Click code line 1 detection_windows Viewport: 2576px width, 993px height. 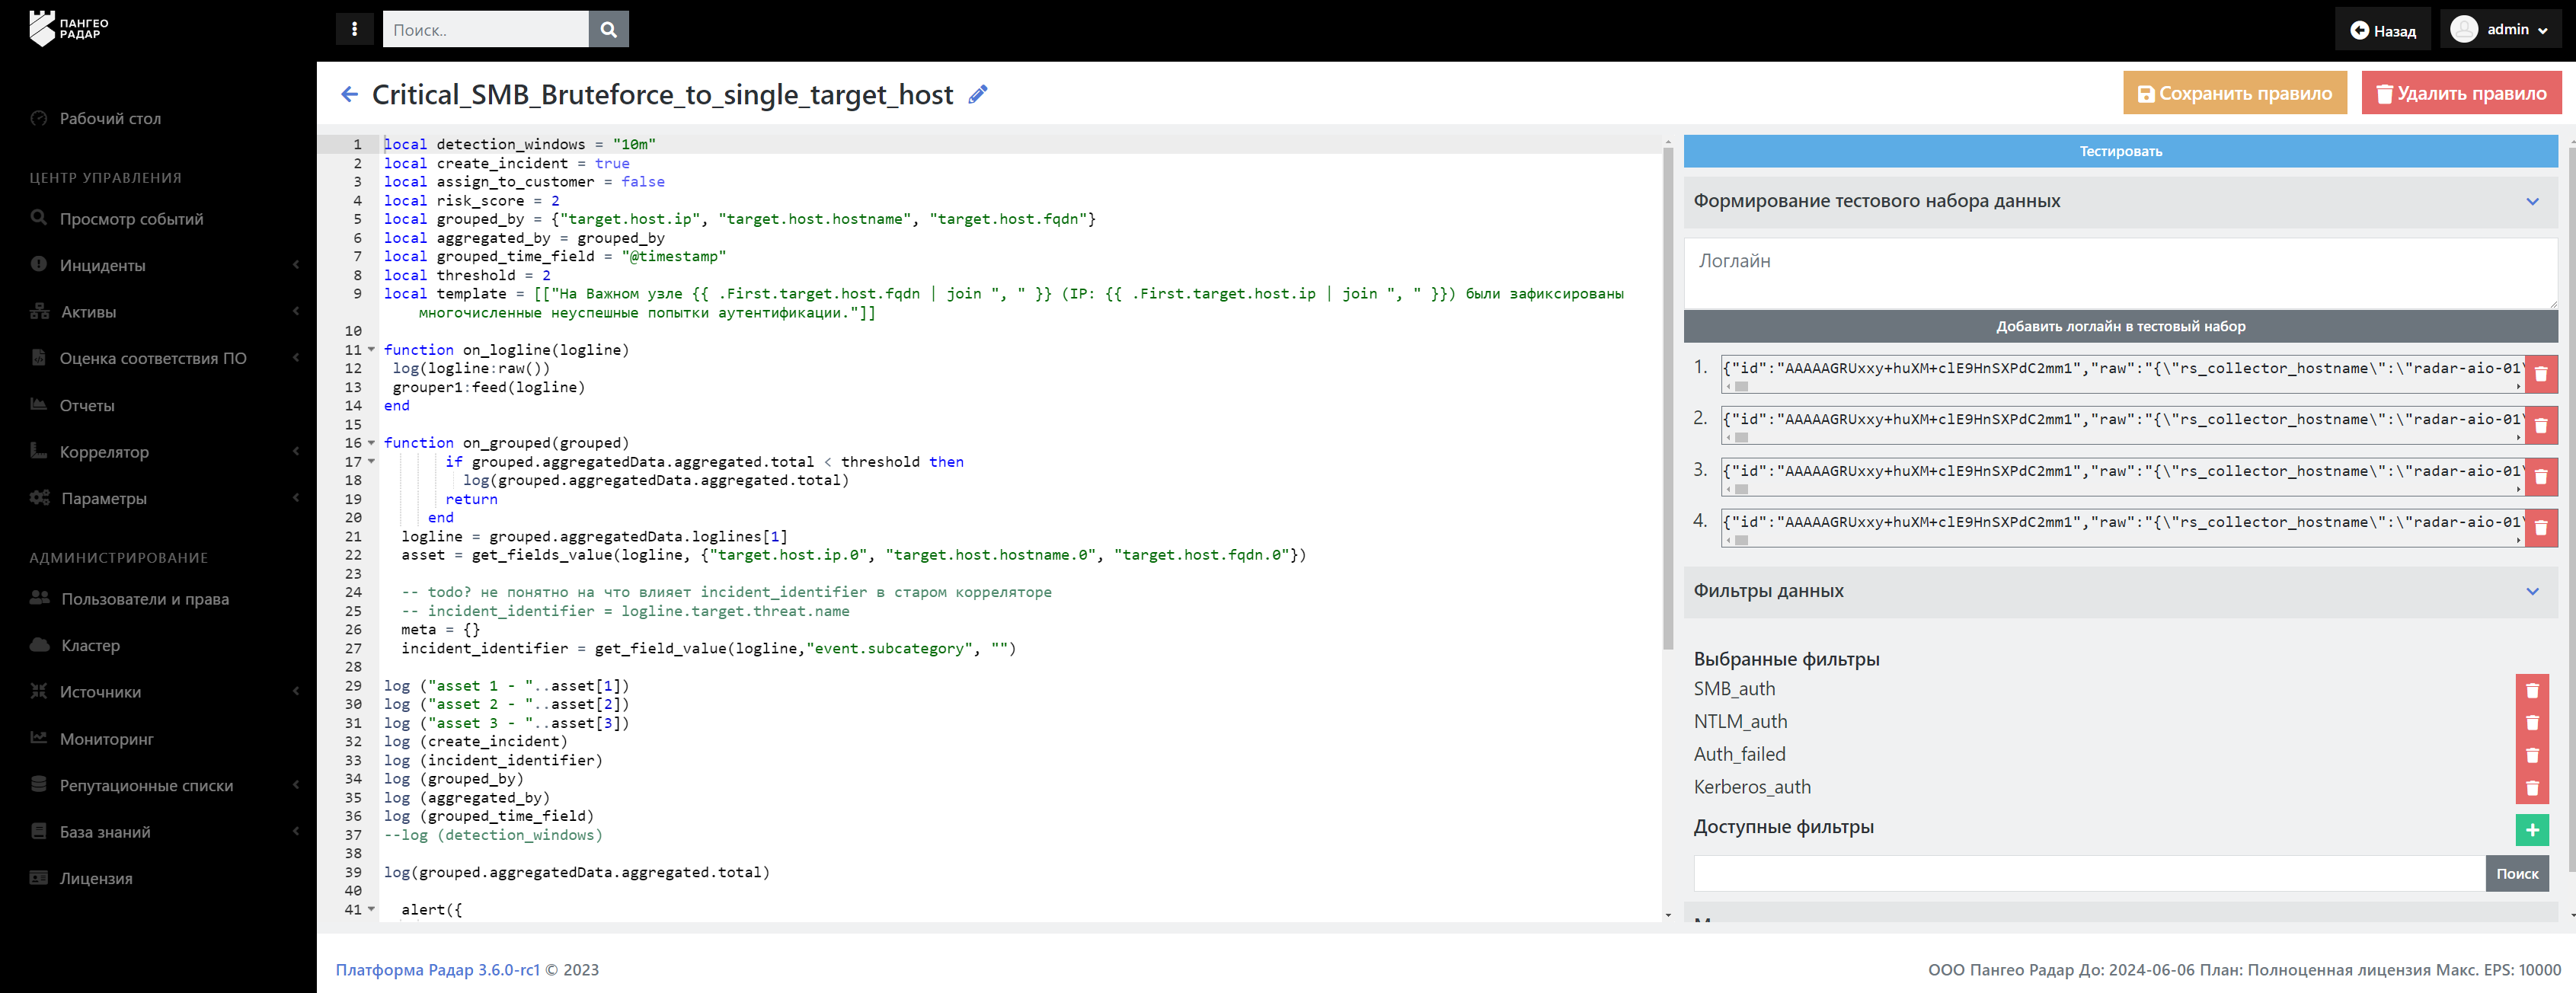(520, 144)
